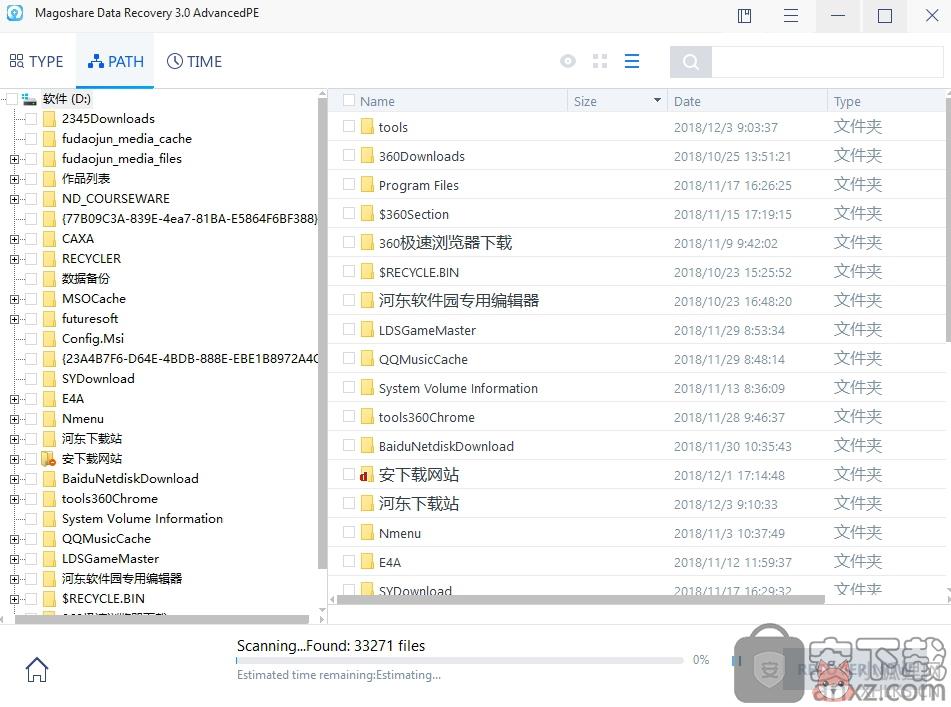Switch to the TYPE tab
The width and height of the screenshot is (951, 707).
(x=36, y=61)
